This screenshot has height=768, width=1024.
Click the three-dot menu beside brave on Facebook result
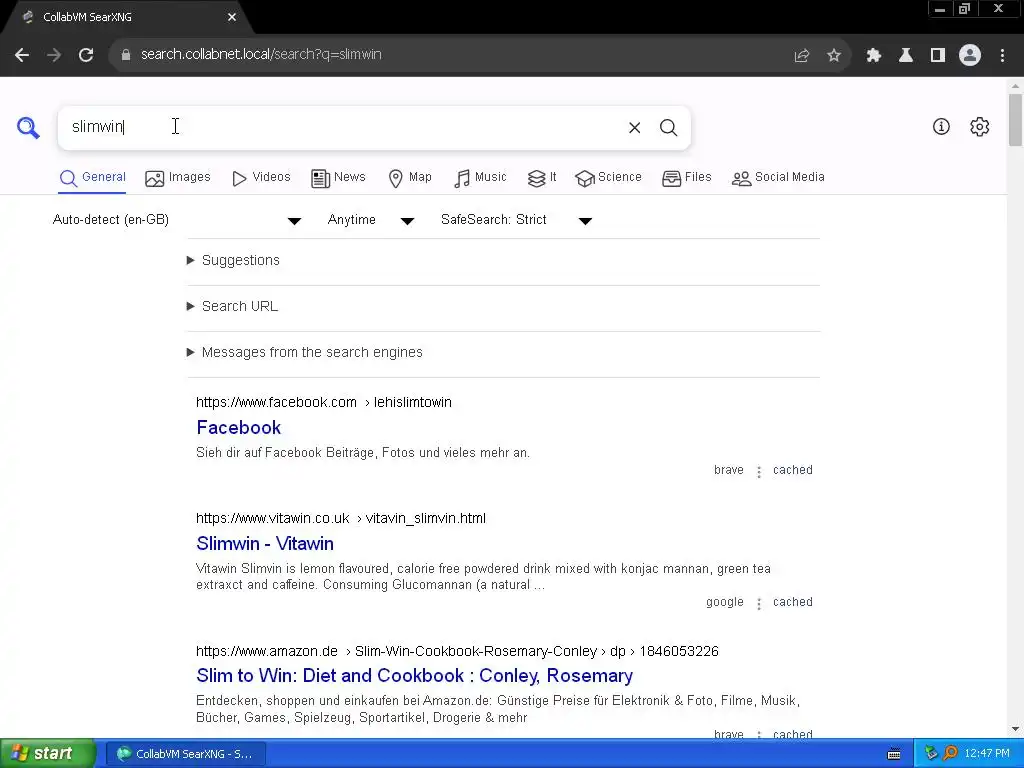click(x=758, y=472)
